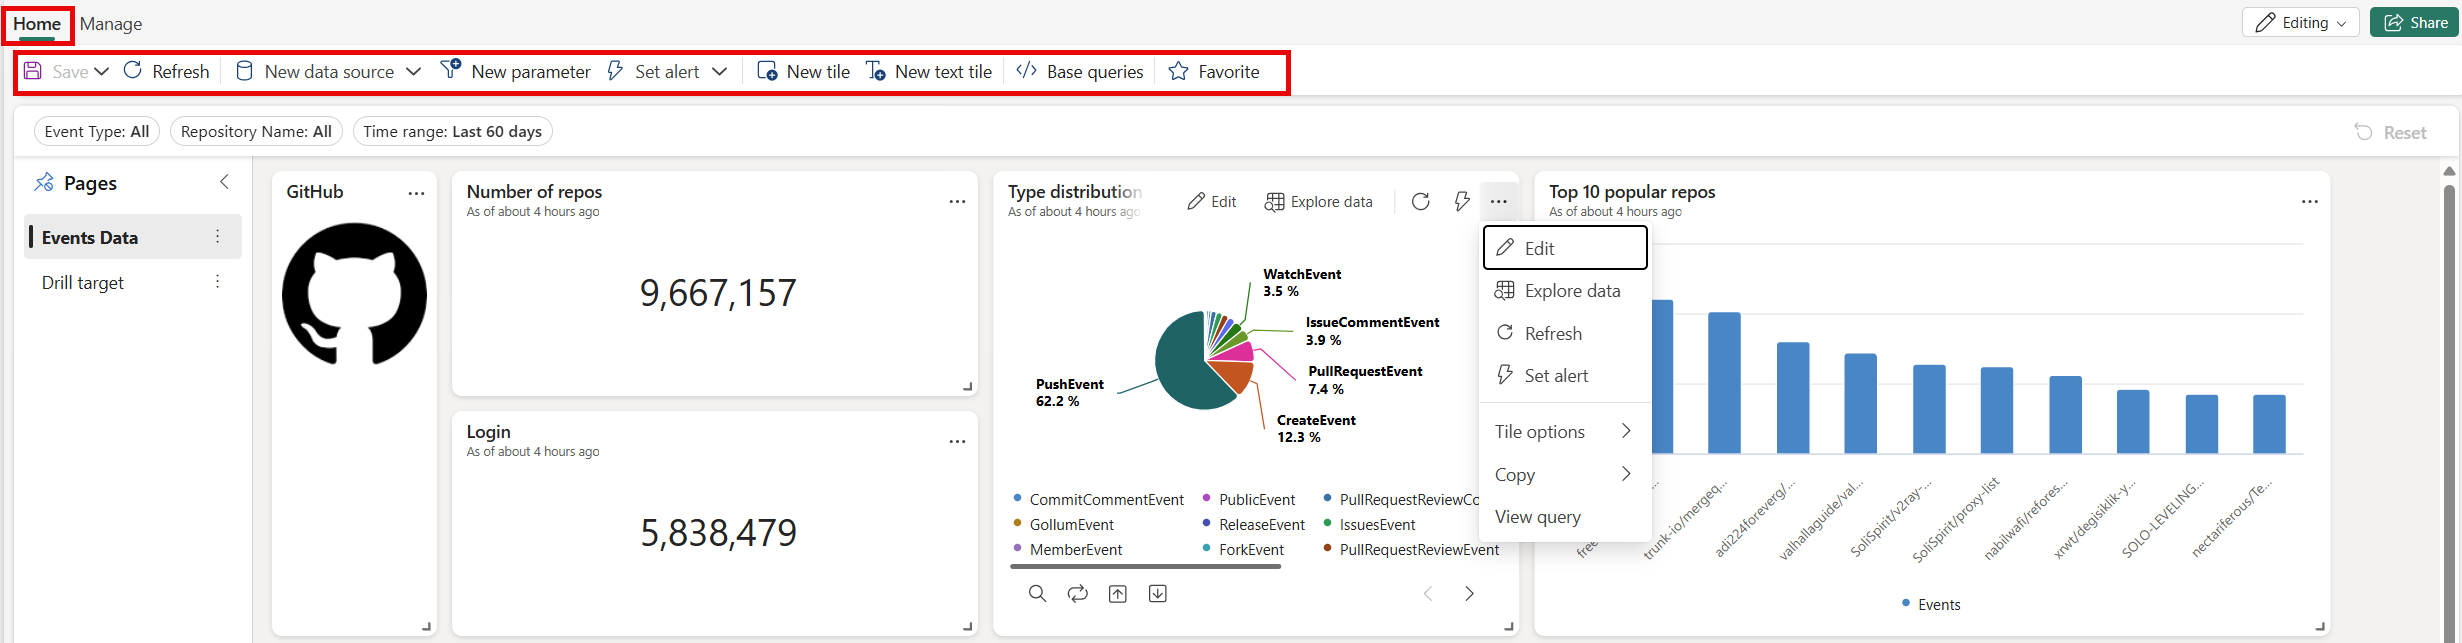Open the Time range filter
Viewport: 2462px width, 643px height.
[x=452, y=132]
